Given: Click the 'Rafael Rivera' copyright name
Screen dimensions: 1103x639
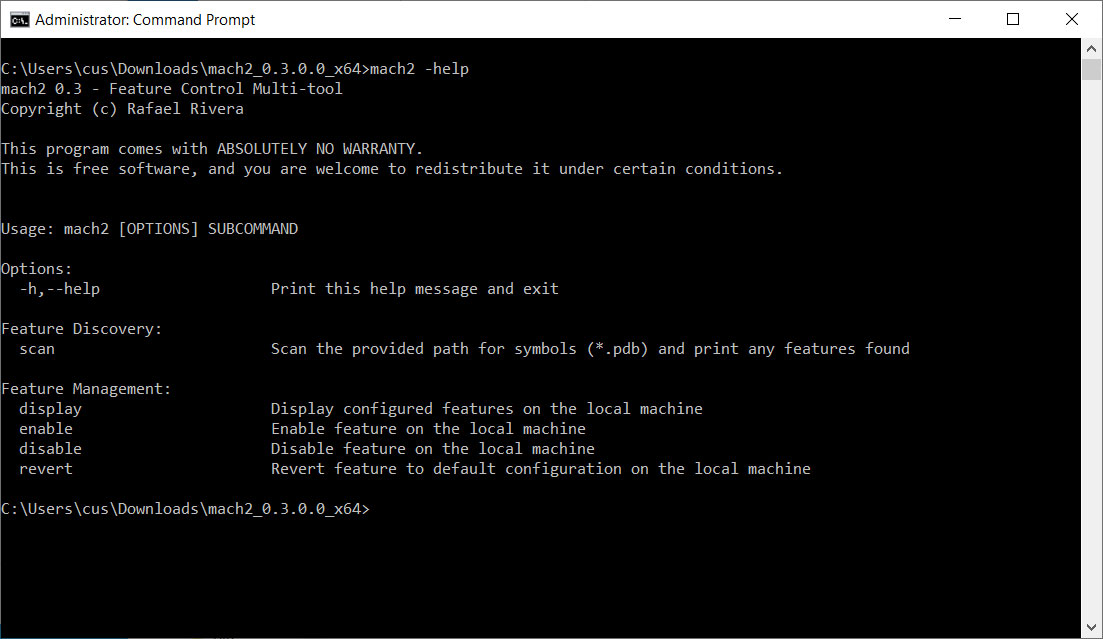Looking at the screenshot, I should coord(185,109).
